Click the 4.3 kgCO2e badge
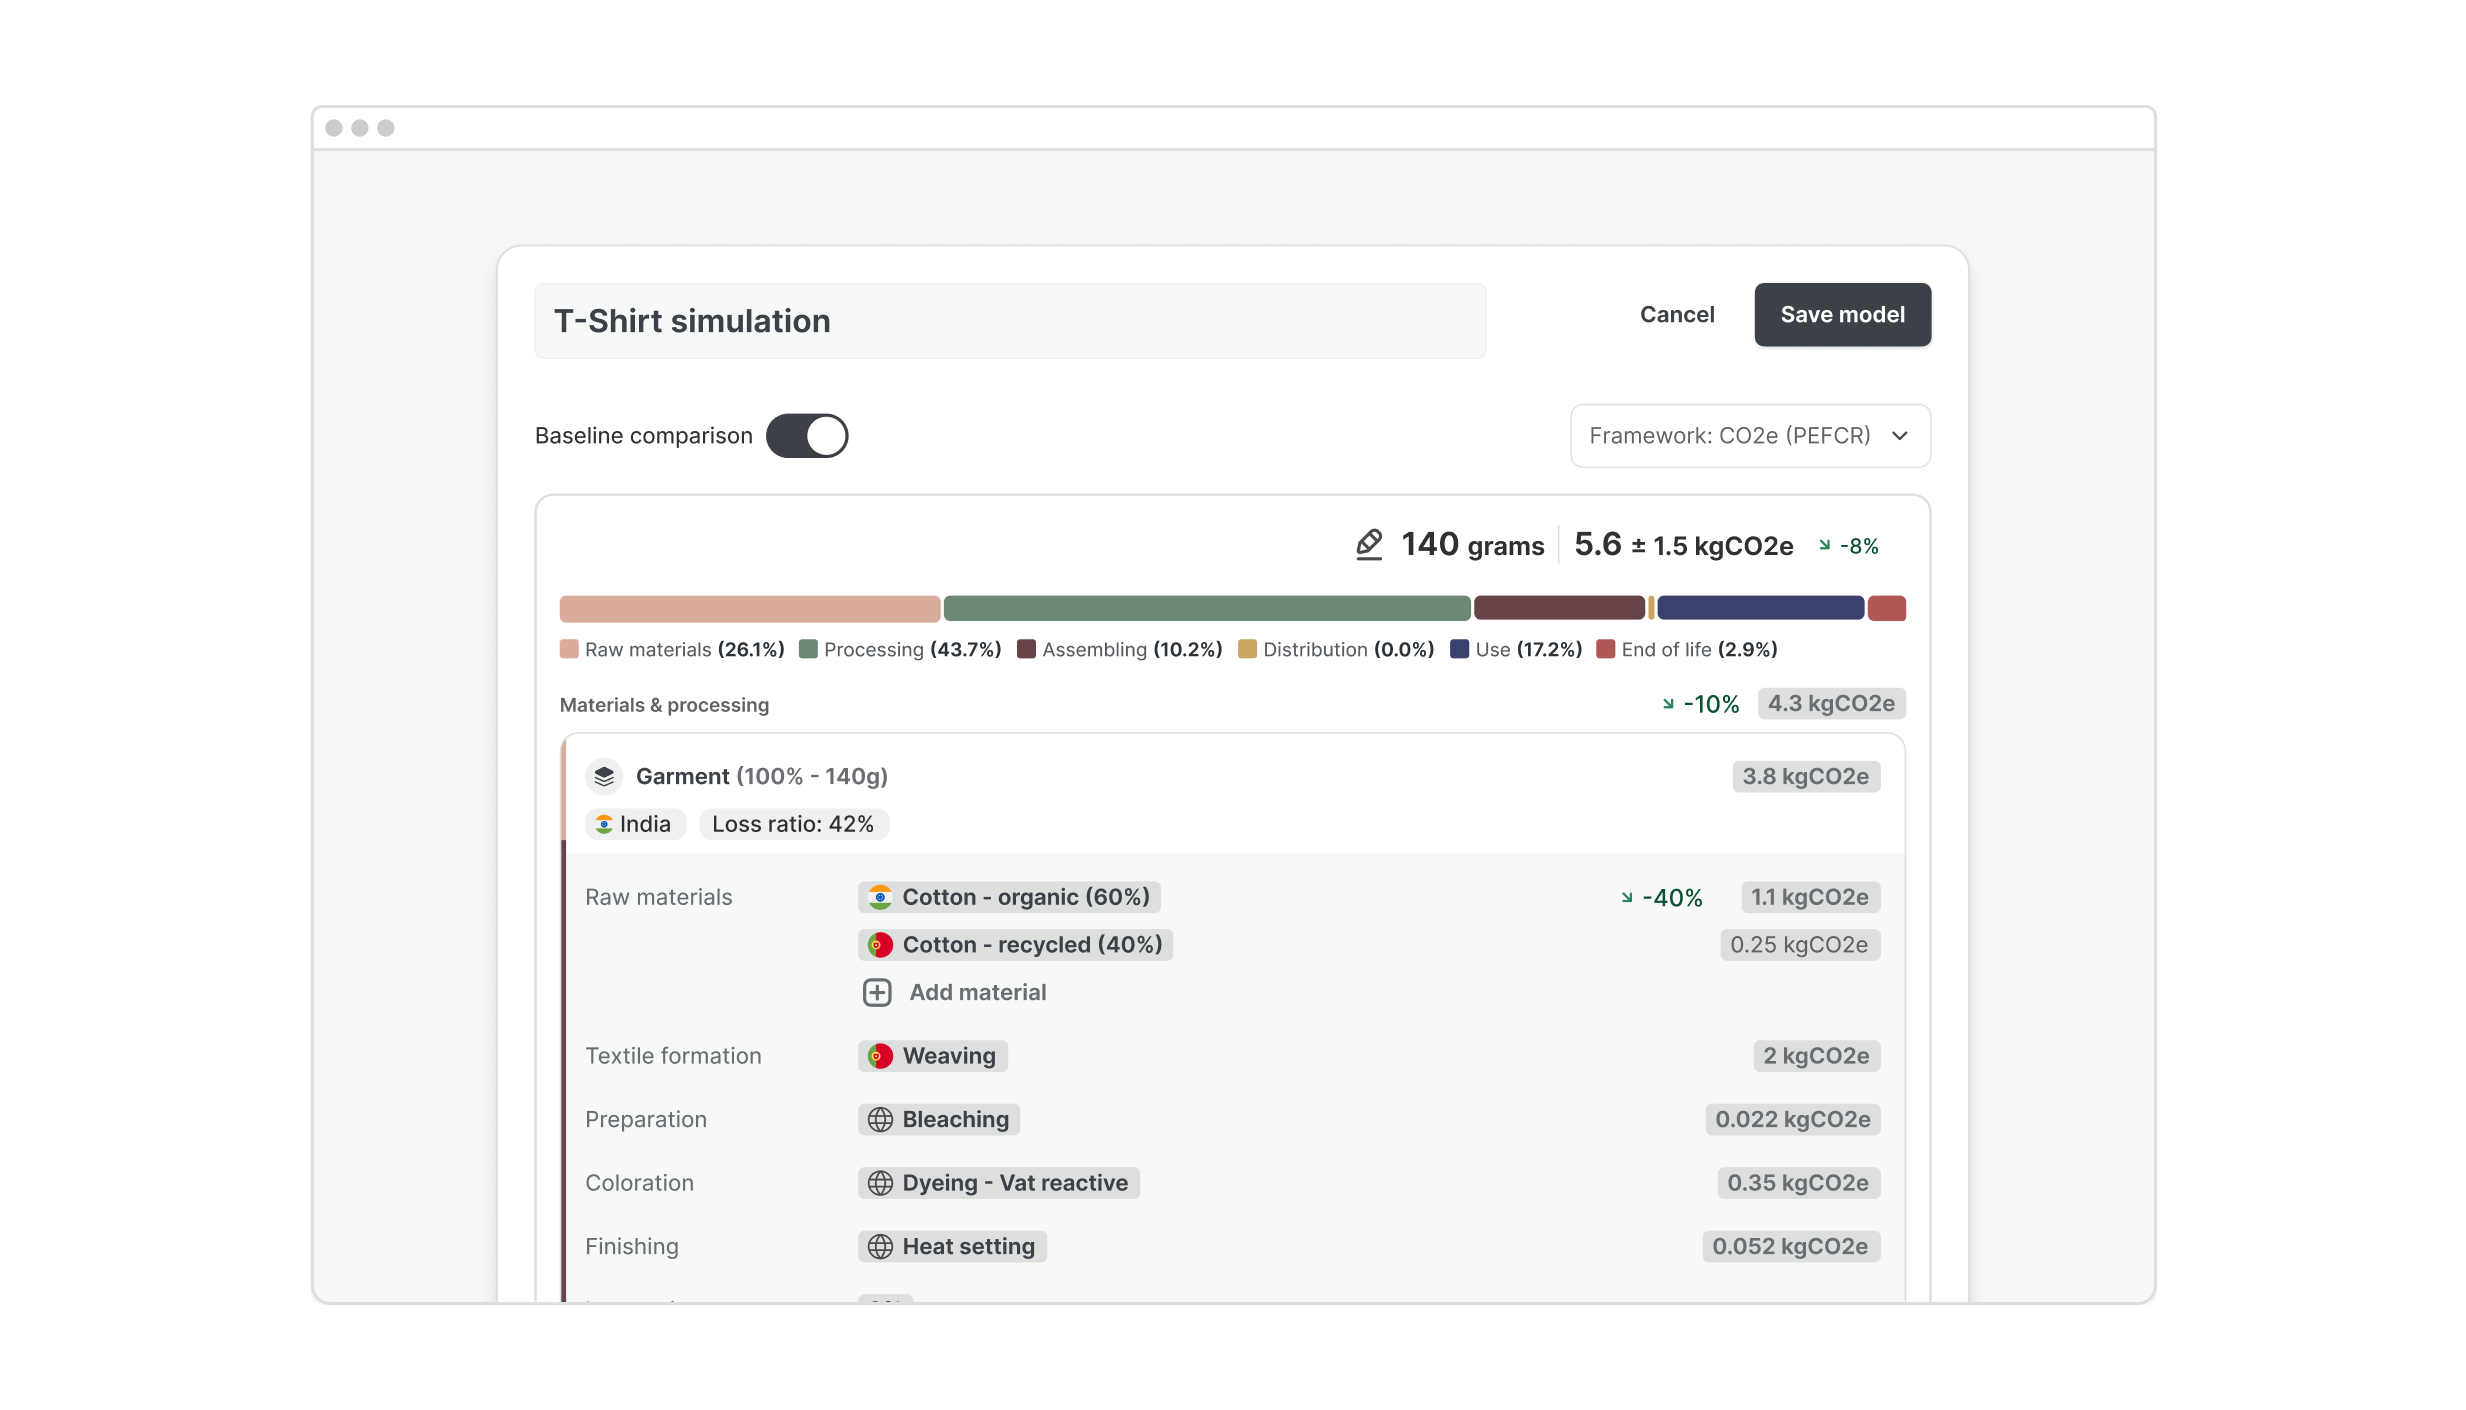This screenshot has width=2466, height=1410. (x=1831, y=704)
